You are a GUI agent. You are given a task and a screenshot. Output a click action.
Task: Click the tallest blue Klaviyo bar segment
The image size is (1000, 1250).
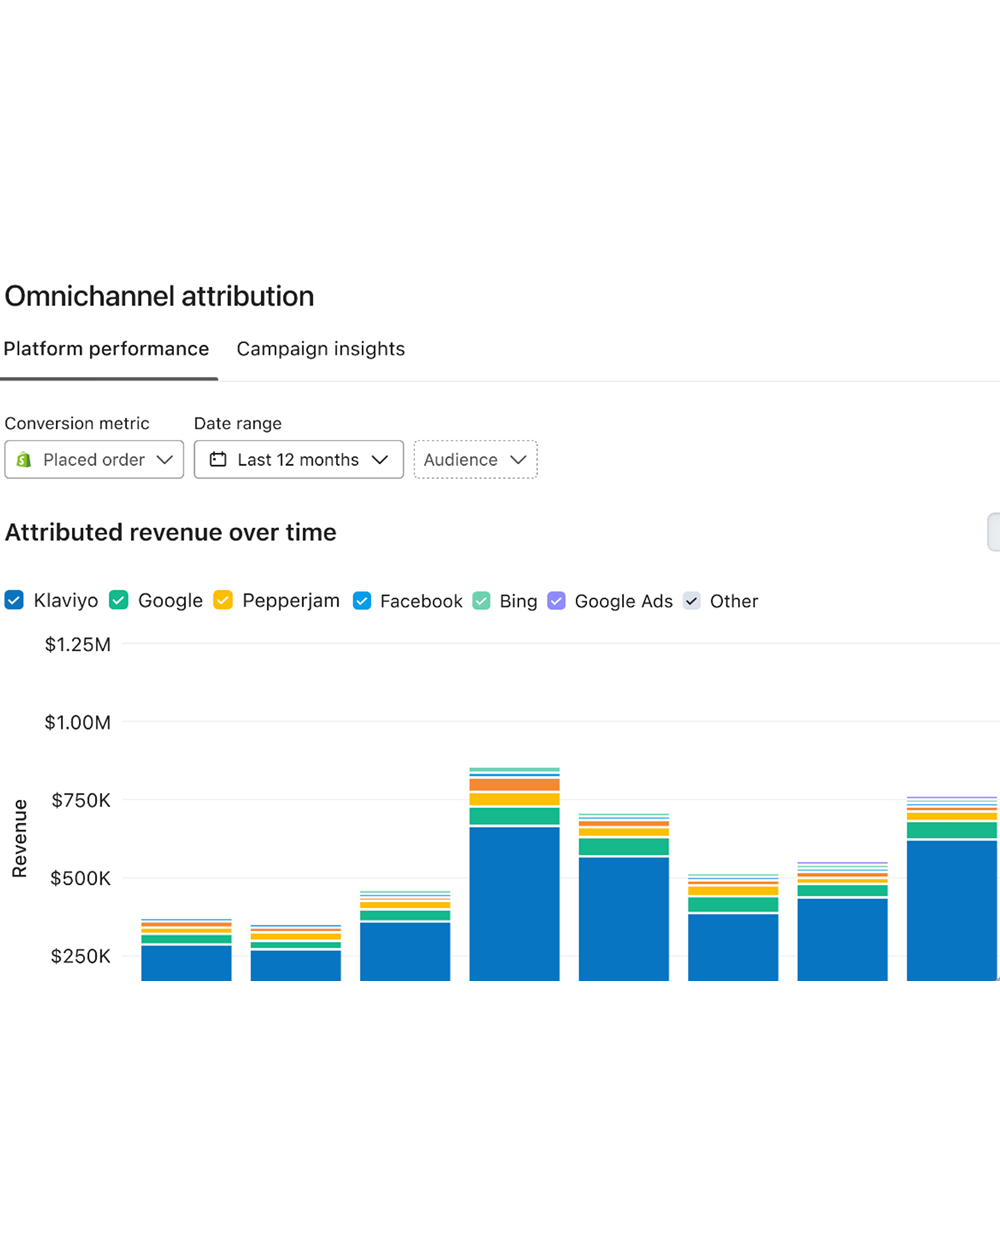coord(515,904)
